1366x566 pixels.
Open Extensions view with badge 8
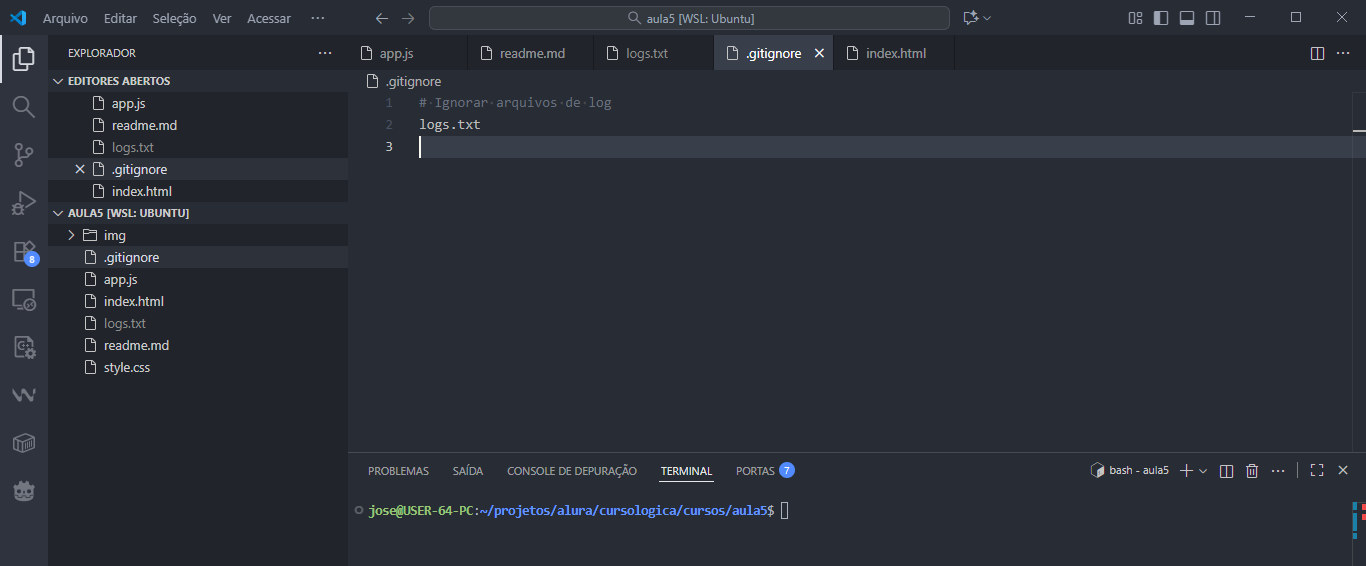pos(23,251)
